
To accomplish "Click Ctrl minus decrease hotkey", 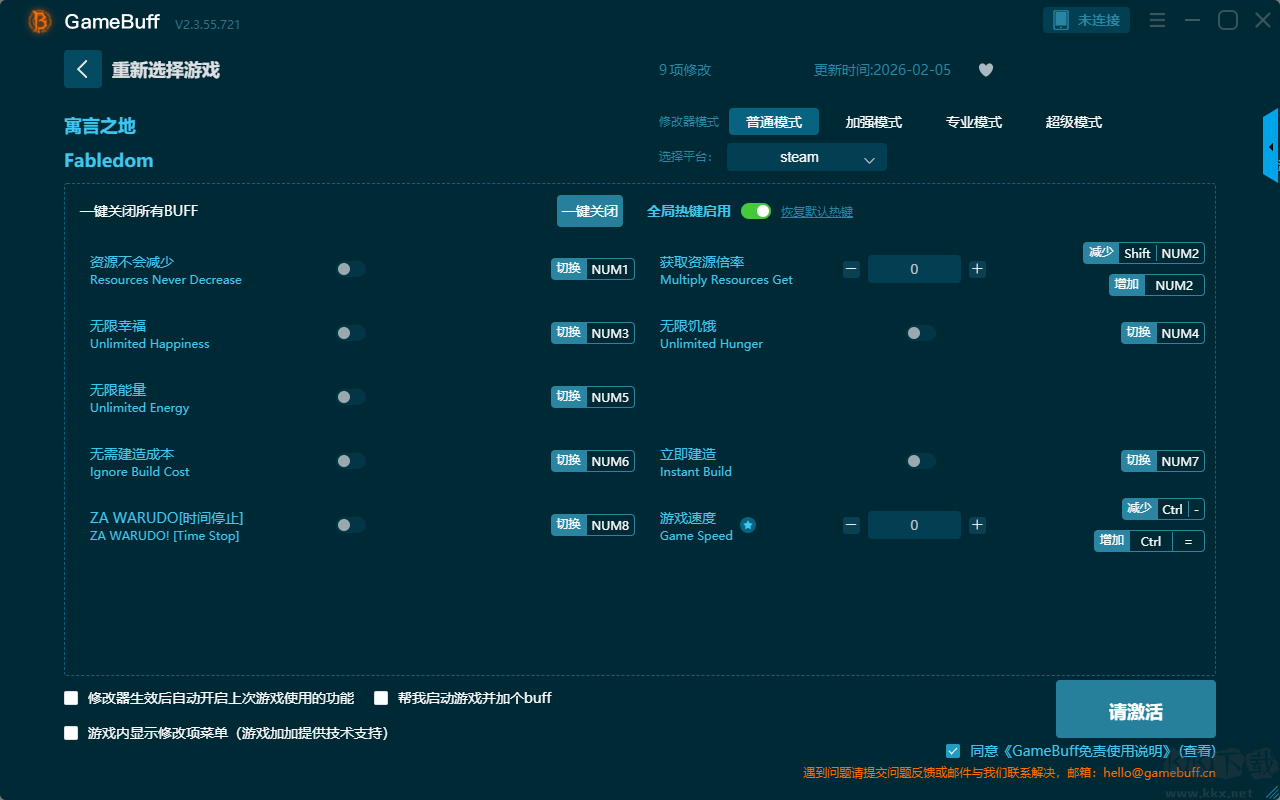I will click(x=1163, y=509).
